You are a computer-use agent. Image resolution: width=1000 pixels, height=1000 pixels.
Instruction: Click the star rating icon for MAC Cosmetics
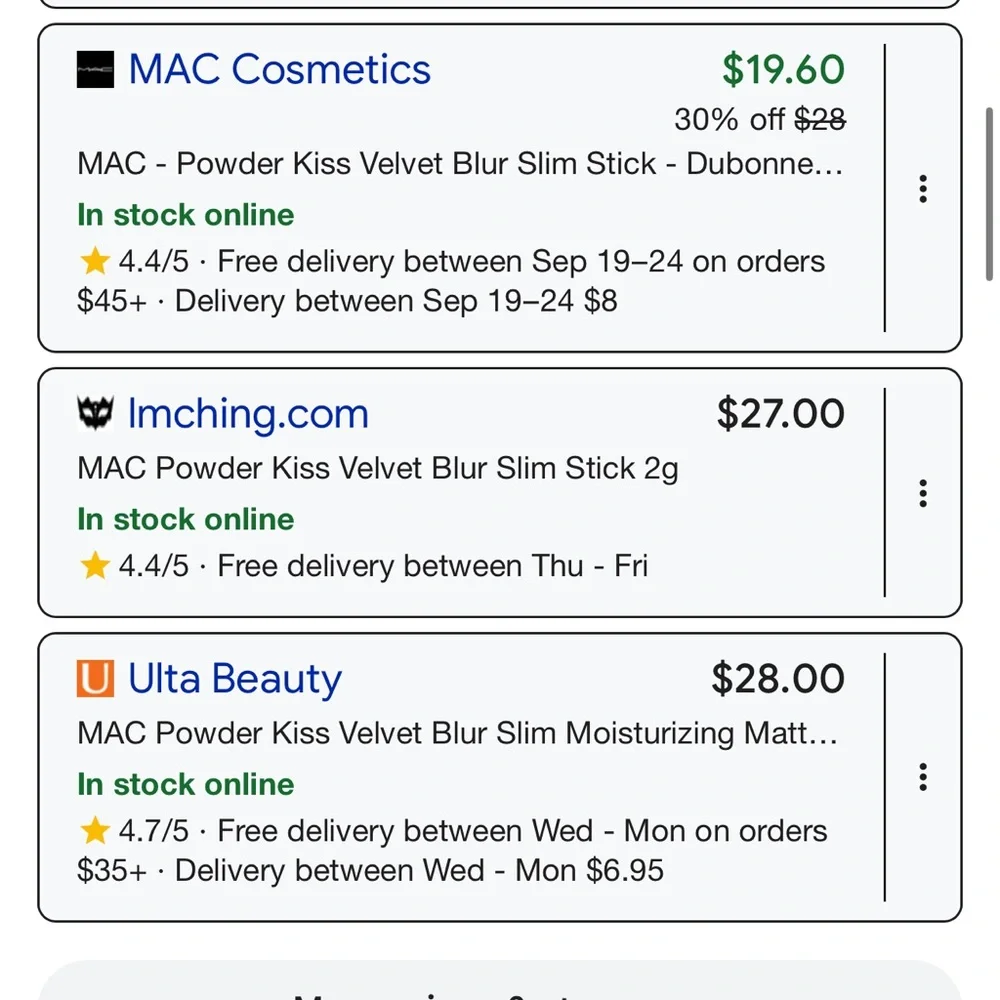(x=95, y=262)
